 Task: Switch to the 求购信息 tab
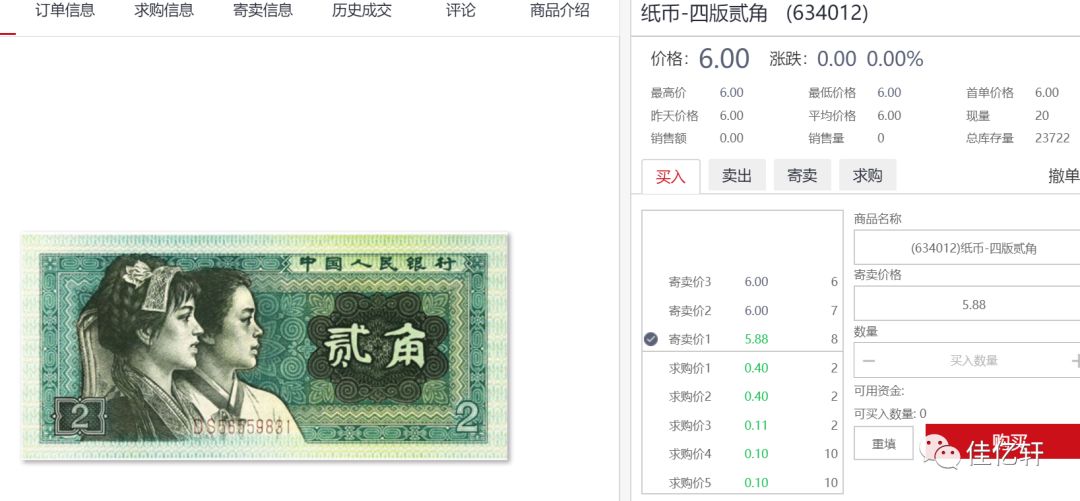click(164, 10)
